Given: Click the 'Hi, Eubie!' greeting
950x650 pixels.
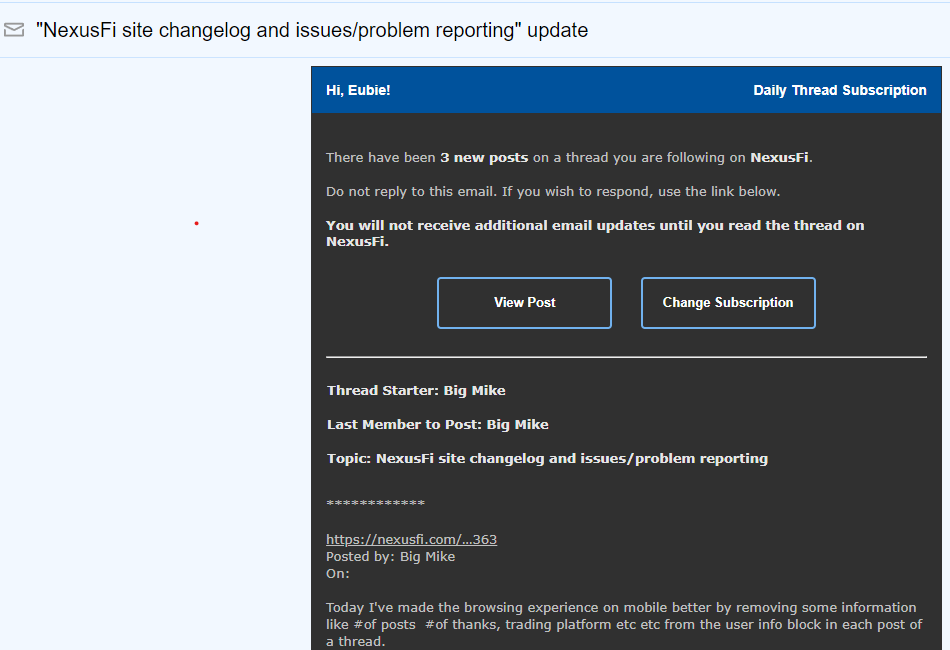Looking at the screenshot, I should 358,90.
